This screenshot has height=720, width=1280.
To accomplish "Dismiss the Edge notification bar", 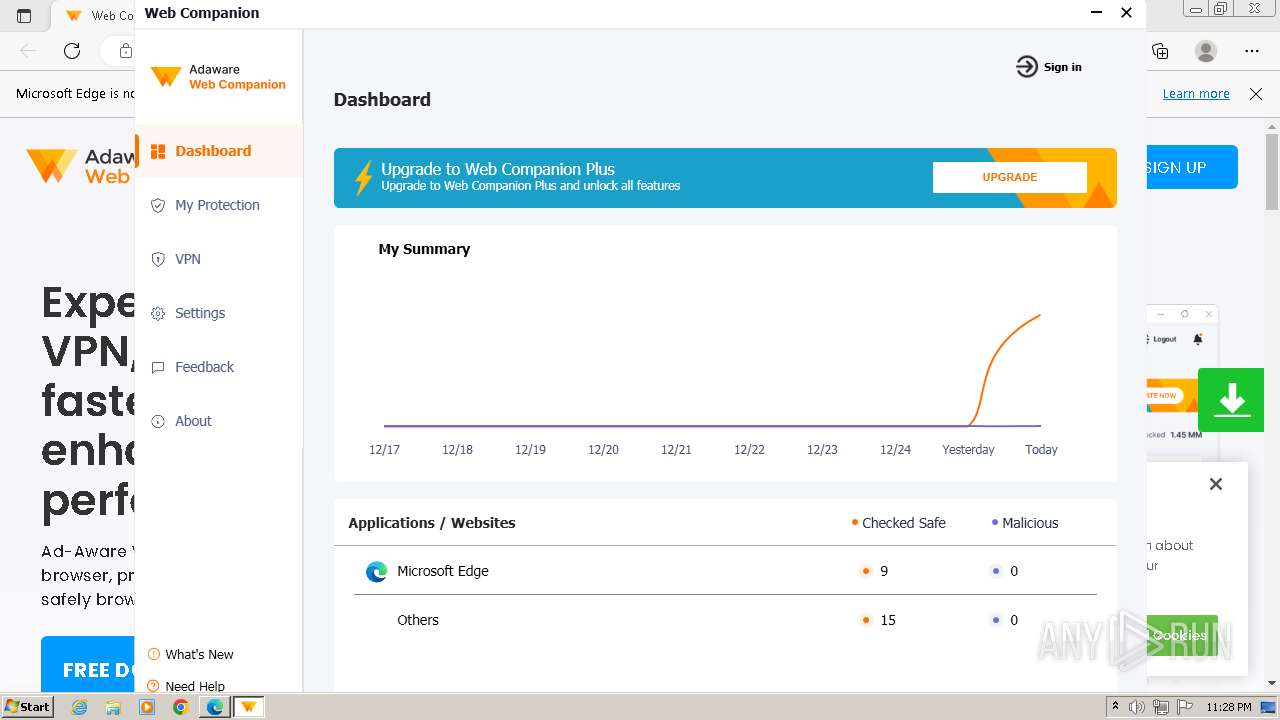I will (x=1256, y=94).
